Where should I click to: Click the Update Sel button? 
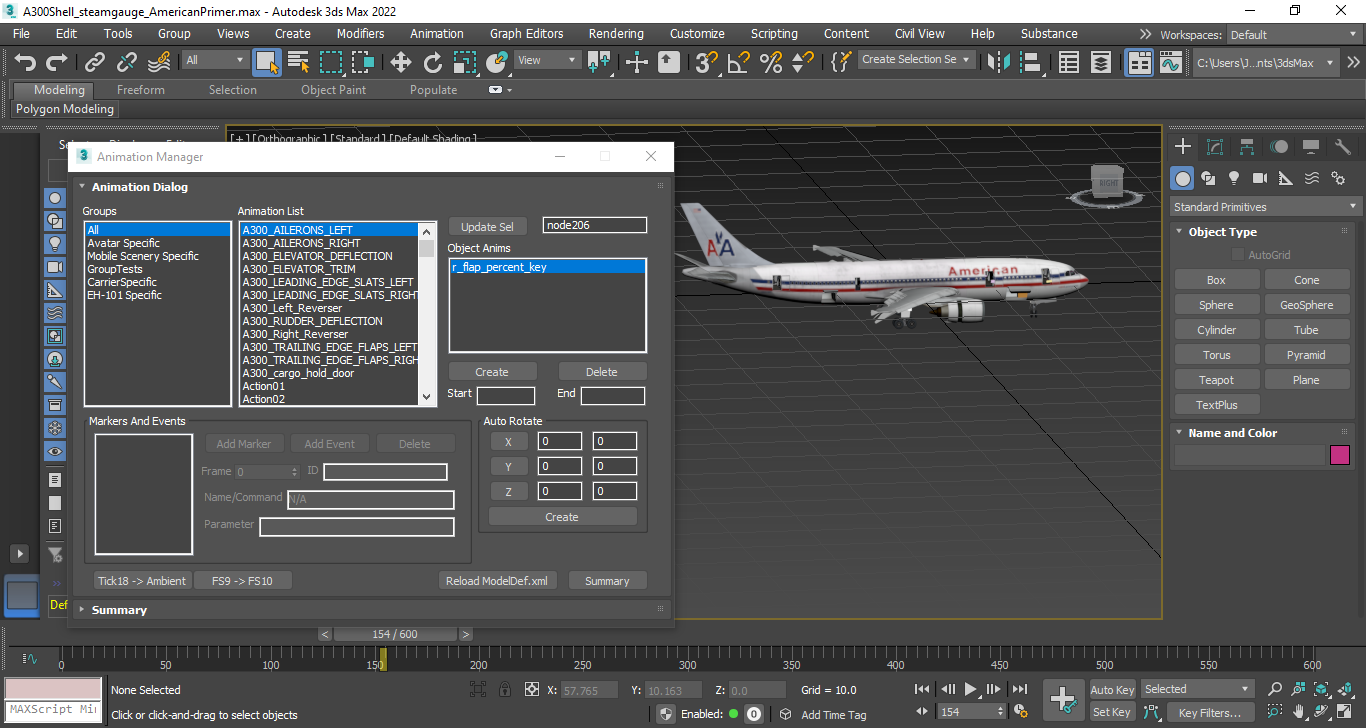487,227
